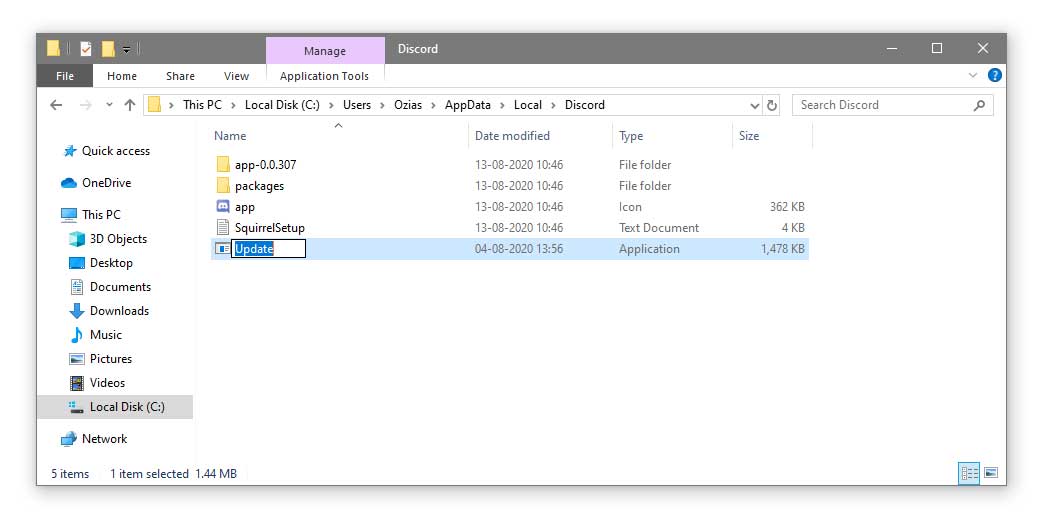Click the 362 KB size value
The width and height of the screenshot is (1041, 513).
787,207
